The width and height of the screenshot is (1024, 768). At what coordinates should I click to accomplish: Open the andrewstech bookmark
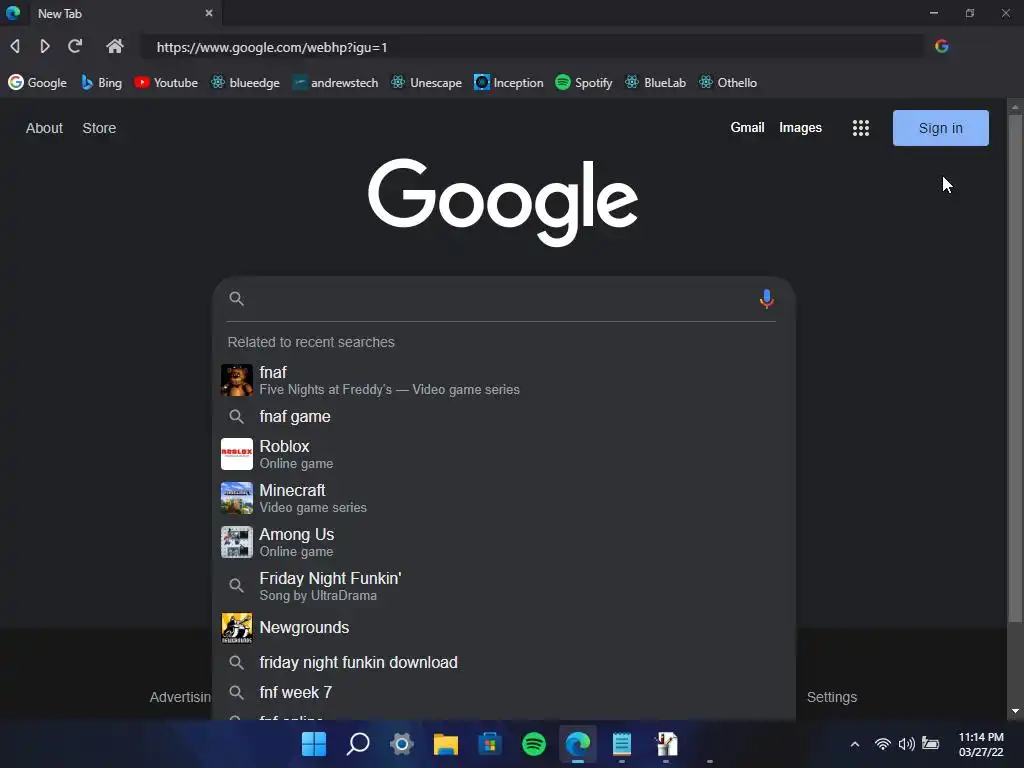pos(335,82)
